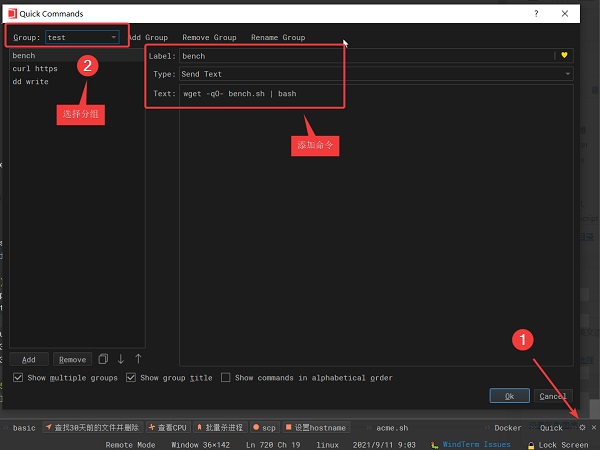Select the curl https command entry
This screenshot has height=450, width=600.
coord(35,69)
